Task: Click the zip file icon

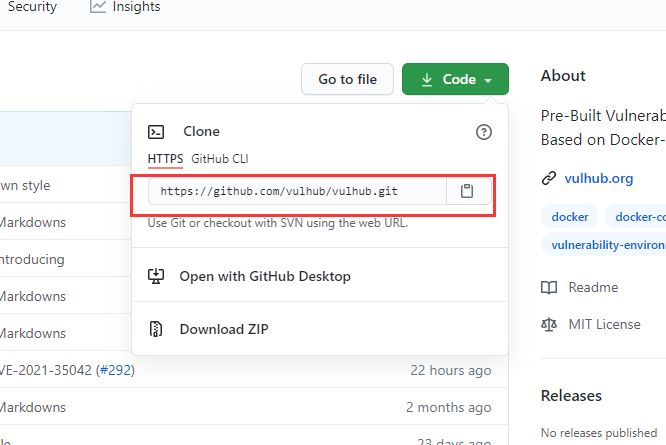Action: [156, 329]
